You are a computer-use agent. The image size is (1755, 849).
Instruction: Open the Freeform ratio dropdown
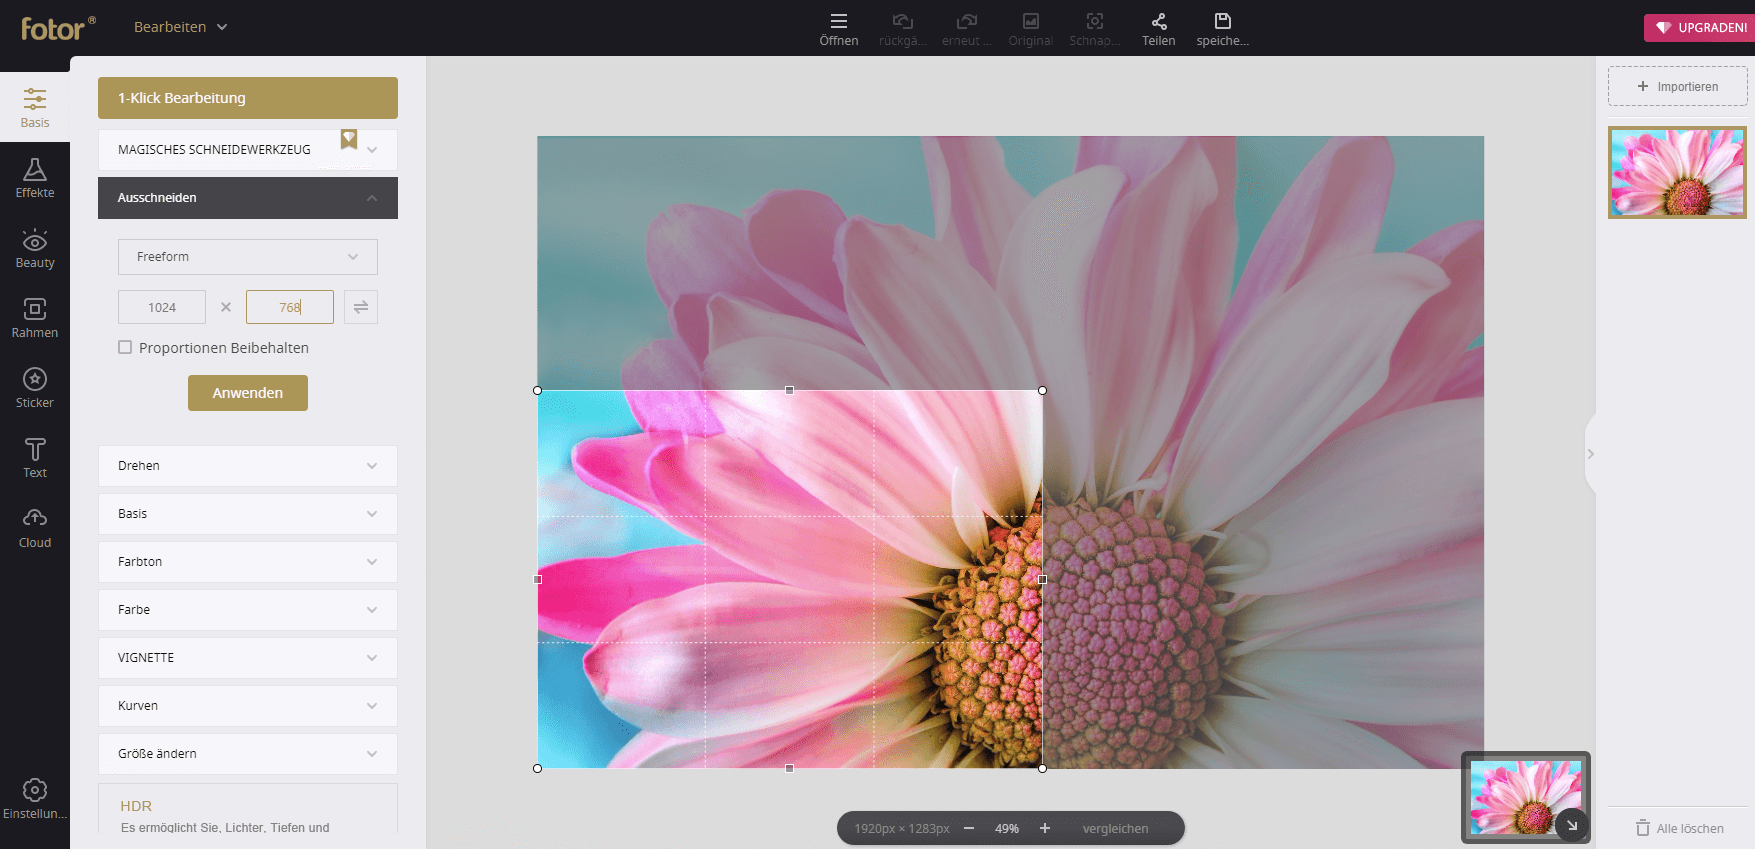tap(248, 257)
